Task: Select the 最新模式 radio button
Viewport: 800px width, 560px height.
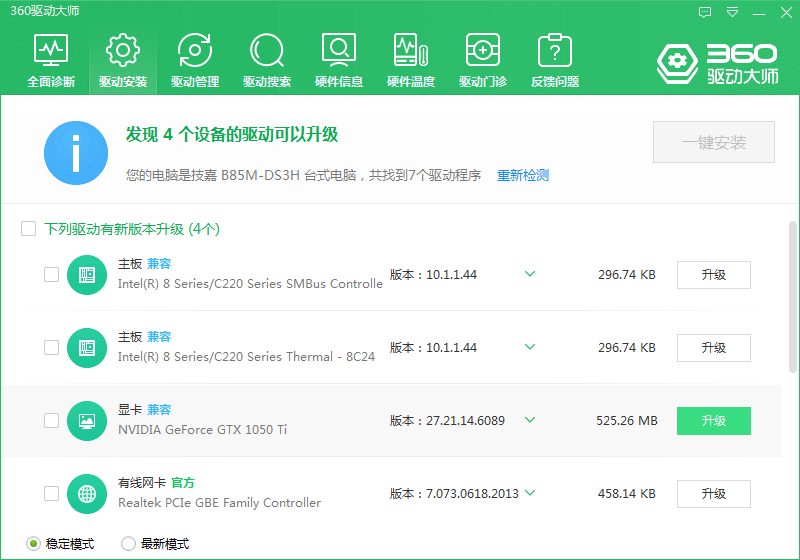Action: tap(129, 544)
